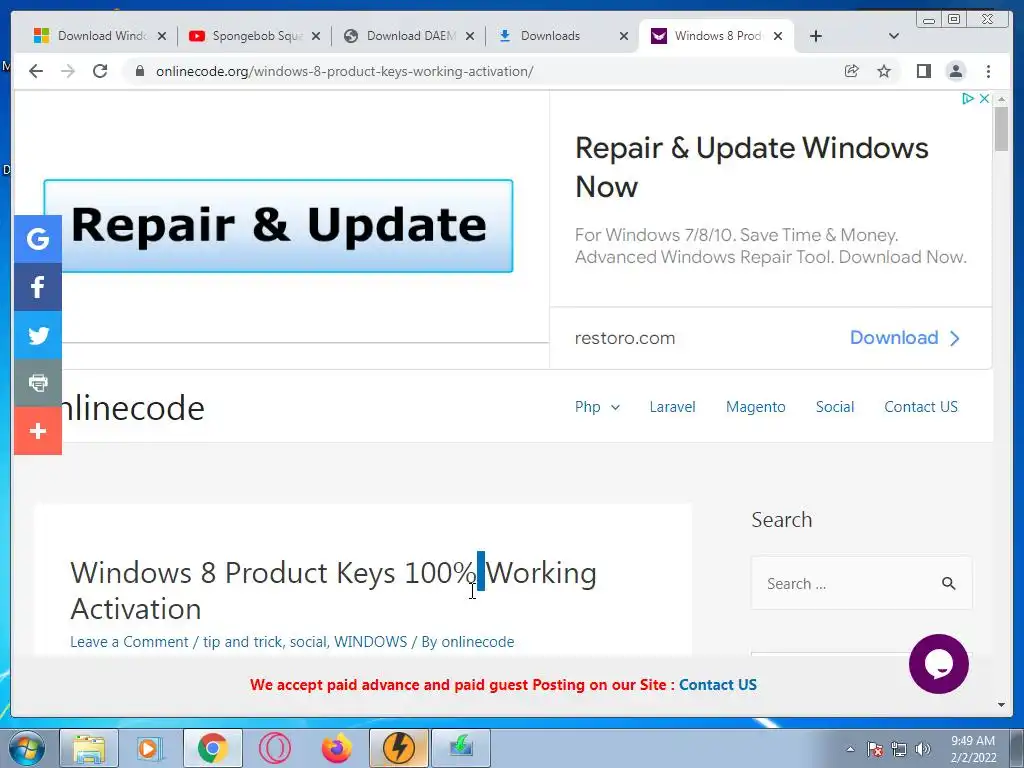The width and height of the screenshot is (1024, 768).
Task: Click restoro.com ad text
Action: tap(624, 338)
